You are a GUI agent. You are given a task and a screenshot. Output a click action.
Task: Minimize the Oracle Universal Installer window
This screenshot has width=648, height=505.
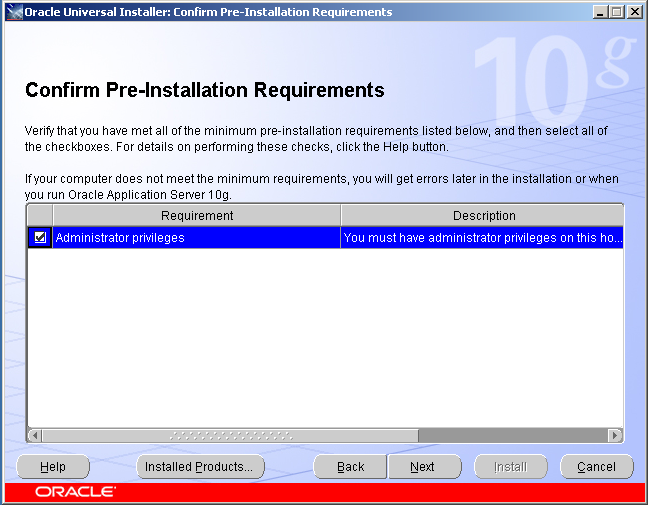point(600,12)
